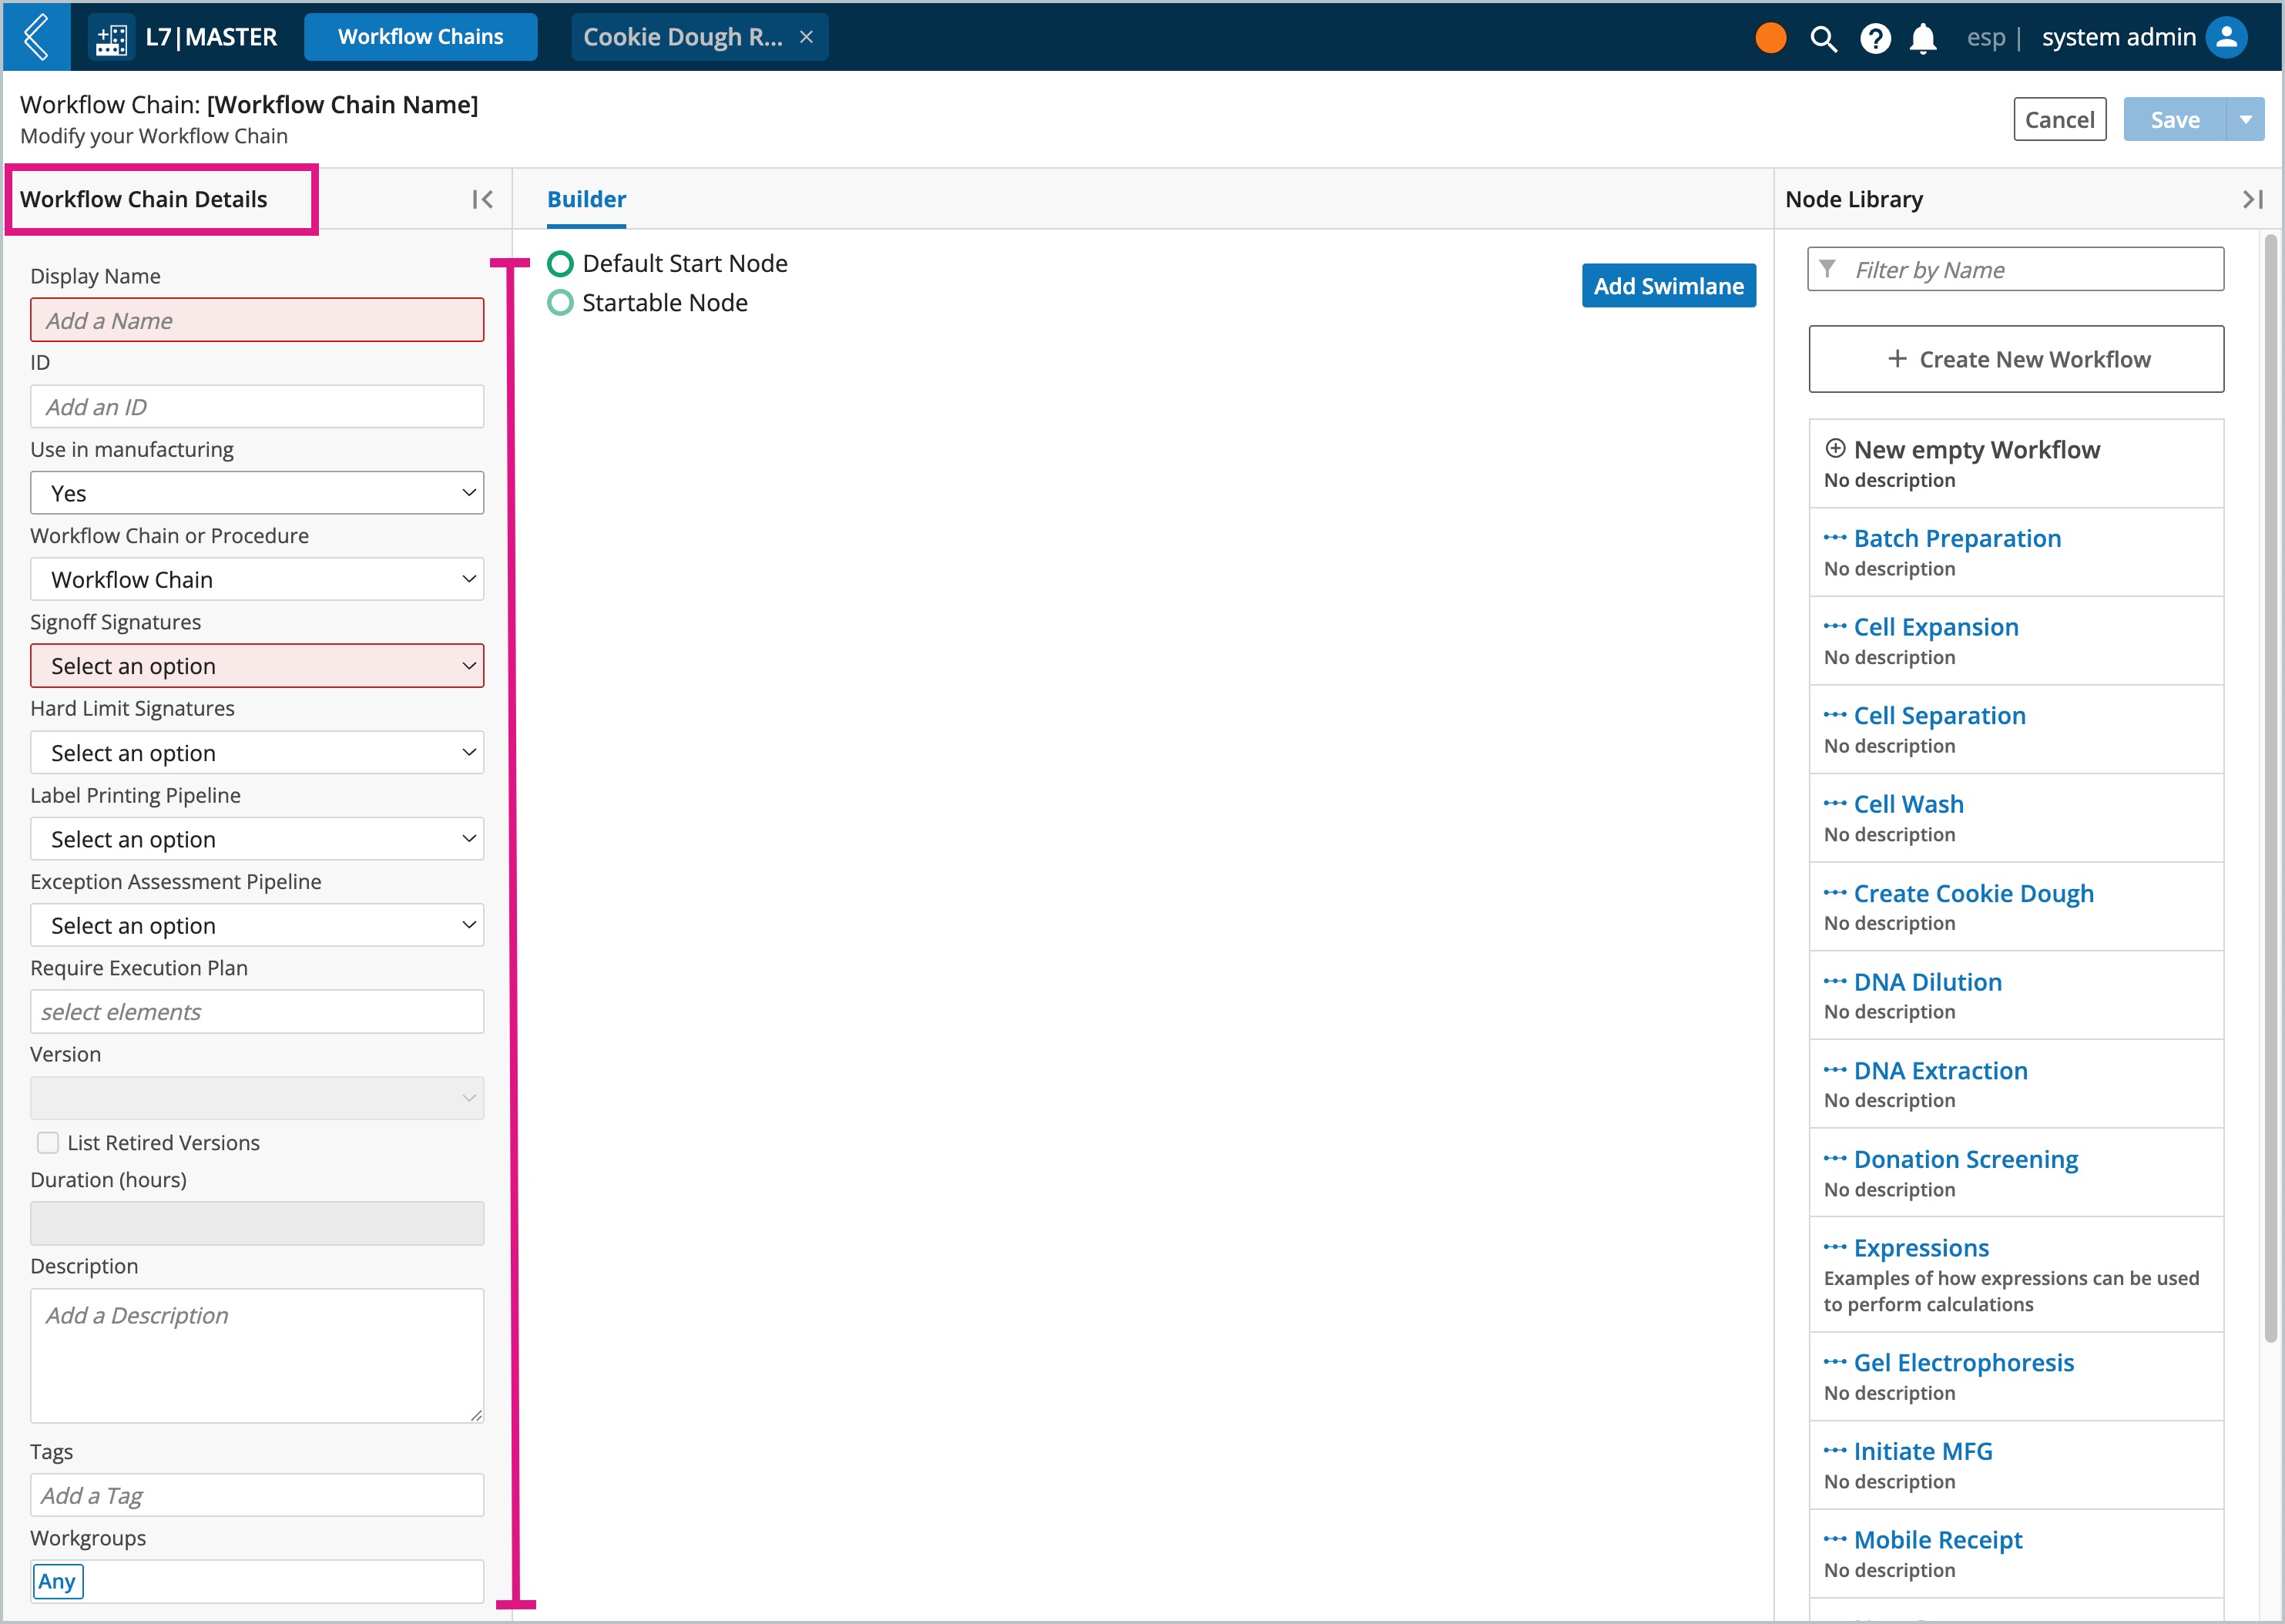Image resolution: width=2285 pixels, height=1624 pixels.
Task: Click the Cell Wash node icon
Action: [1835, 804]
